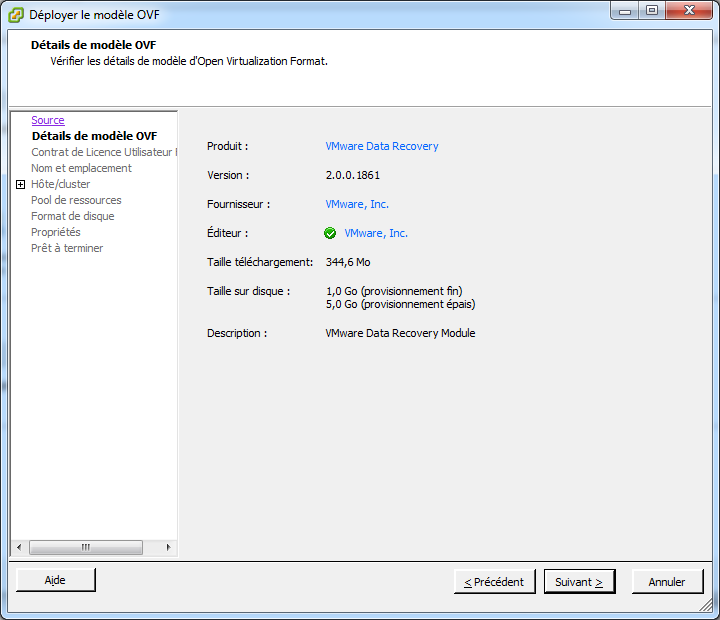Click version value 2.0.0.1861

tap(353, 175)
